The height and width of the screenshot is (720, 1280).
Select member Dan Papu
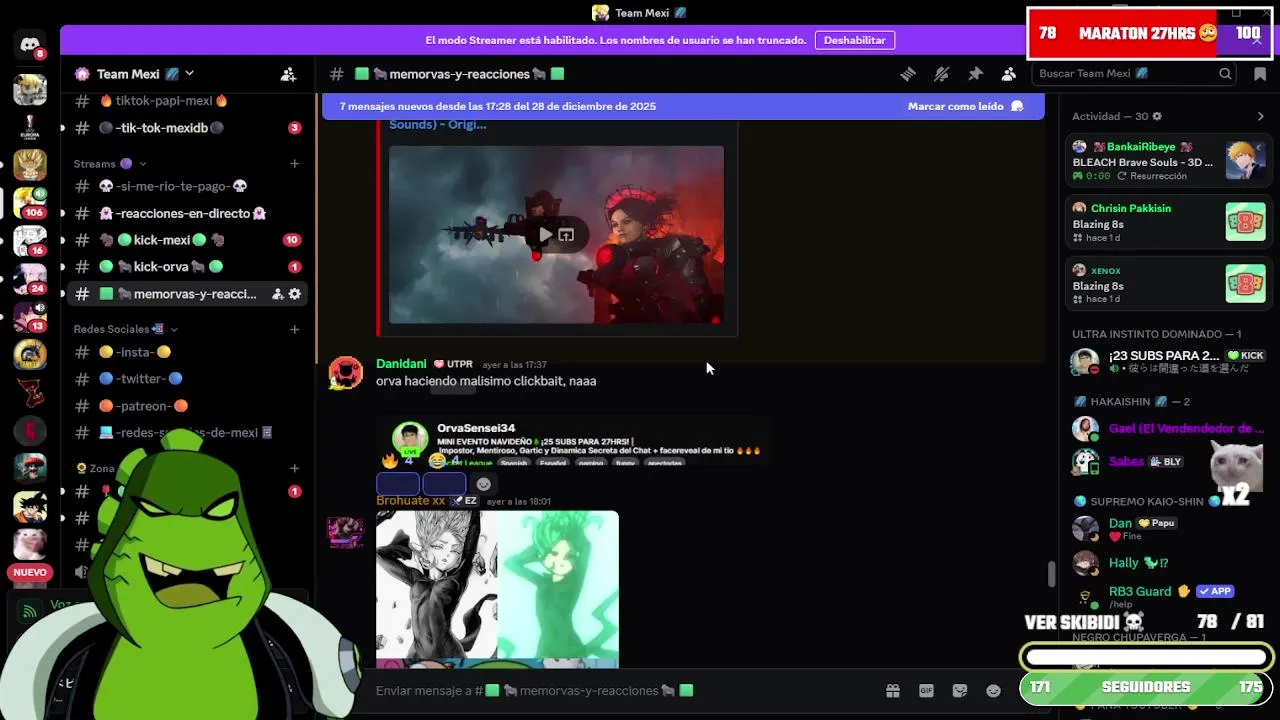[1168, 529]
